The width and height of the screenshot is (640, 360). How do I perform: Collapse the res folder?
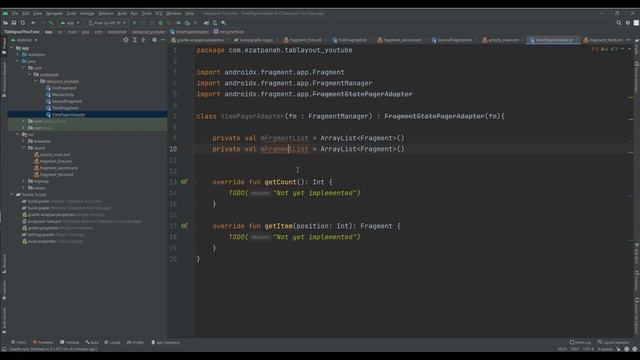[x=18, y=134]
